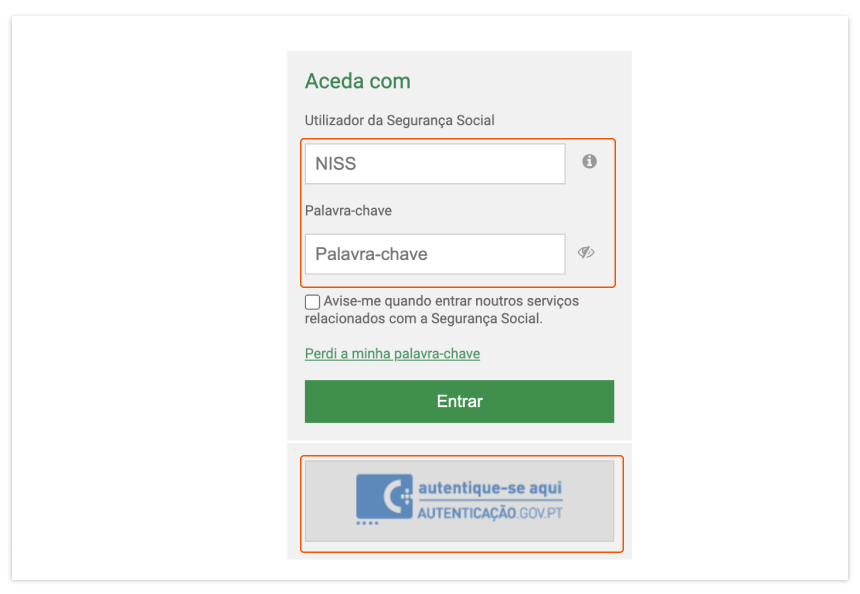Toggle password visibility with the eye icon
Image resolution: width=860 pixels, height=594 pixels.
pos(586,252)
